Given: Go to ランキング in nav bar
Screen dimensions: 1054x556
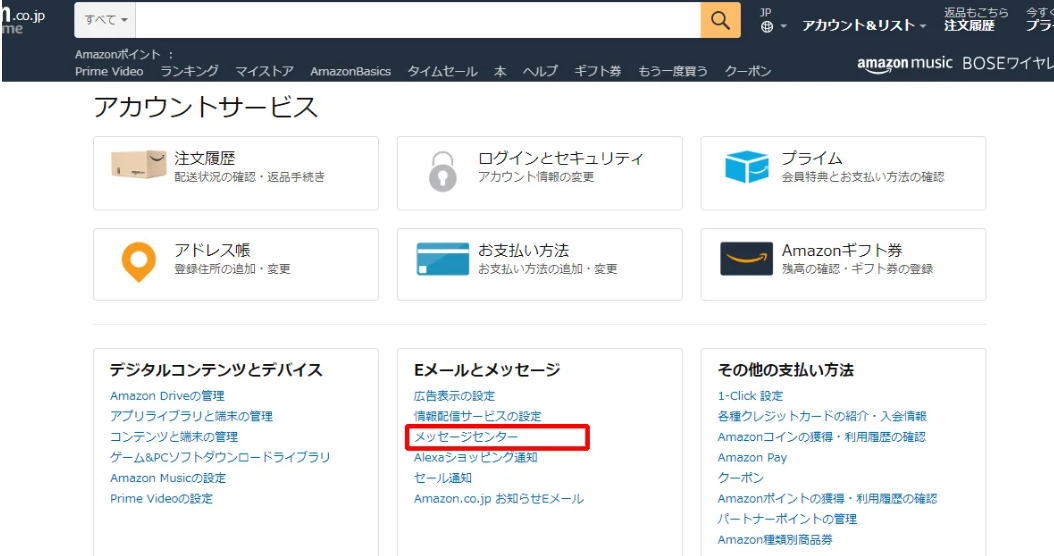Looking at the screenshot, I should pyautogui.click(x=189, y=71).
